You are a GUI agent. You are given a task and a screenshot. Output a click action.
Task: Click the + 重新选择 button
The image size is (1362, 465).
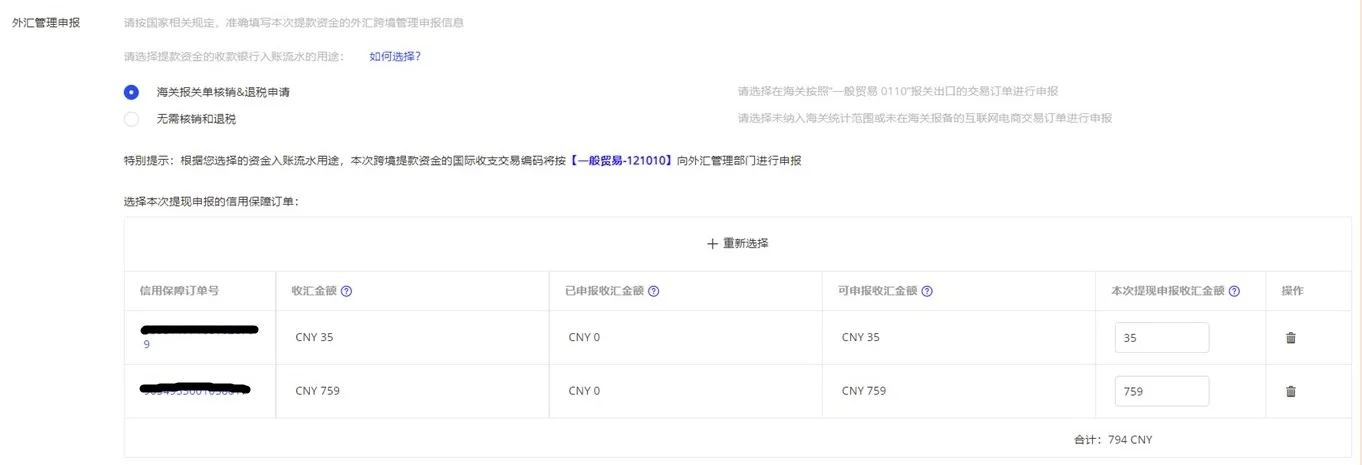click(738, 244)
